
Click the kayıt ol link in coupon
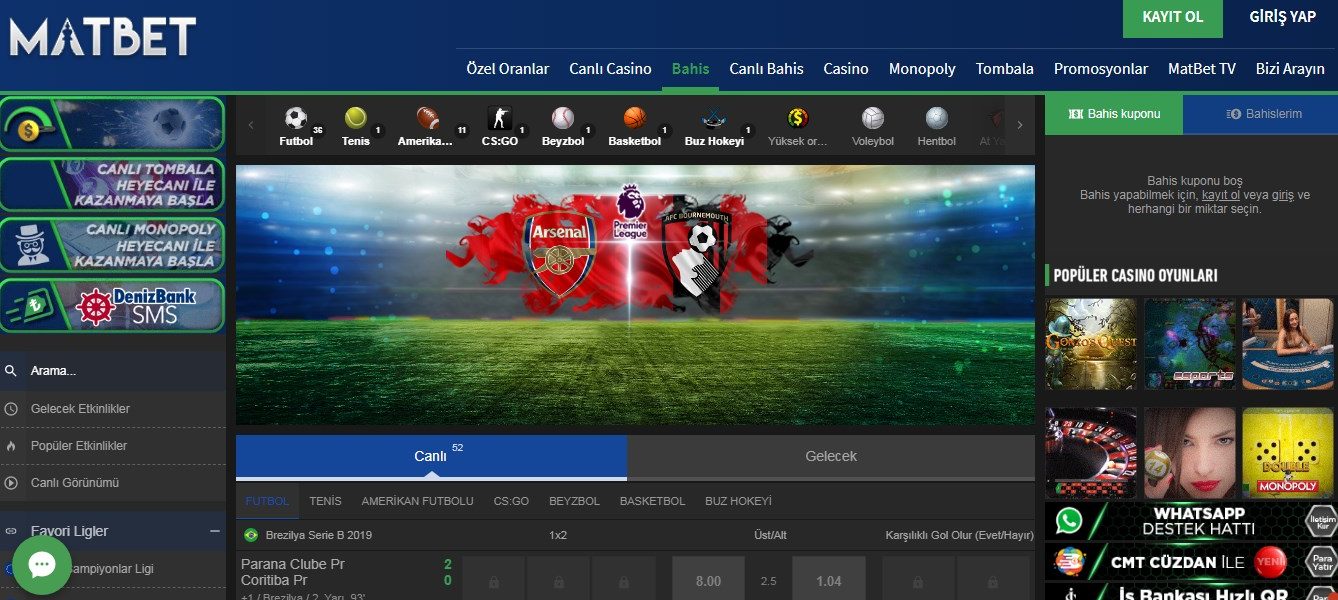click(1221, 195)
